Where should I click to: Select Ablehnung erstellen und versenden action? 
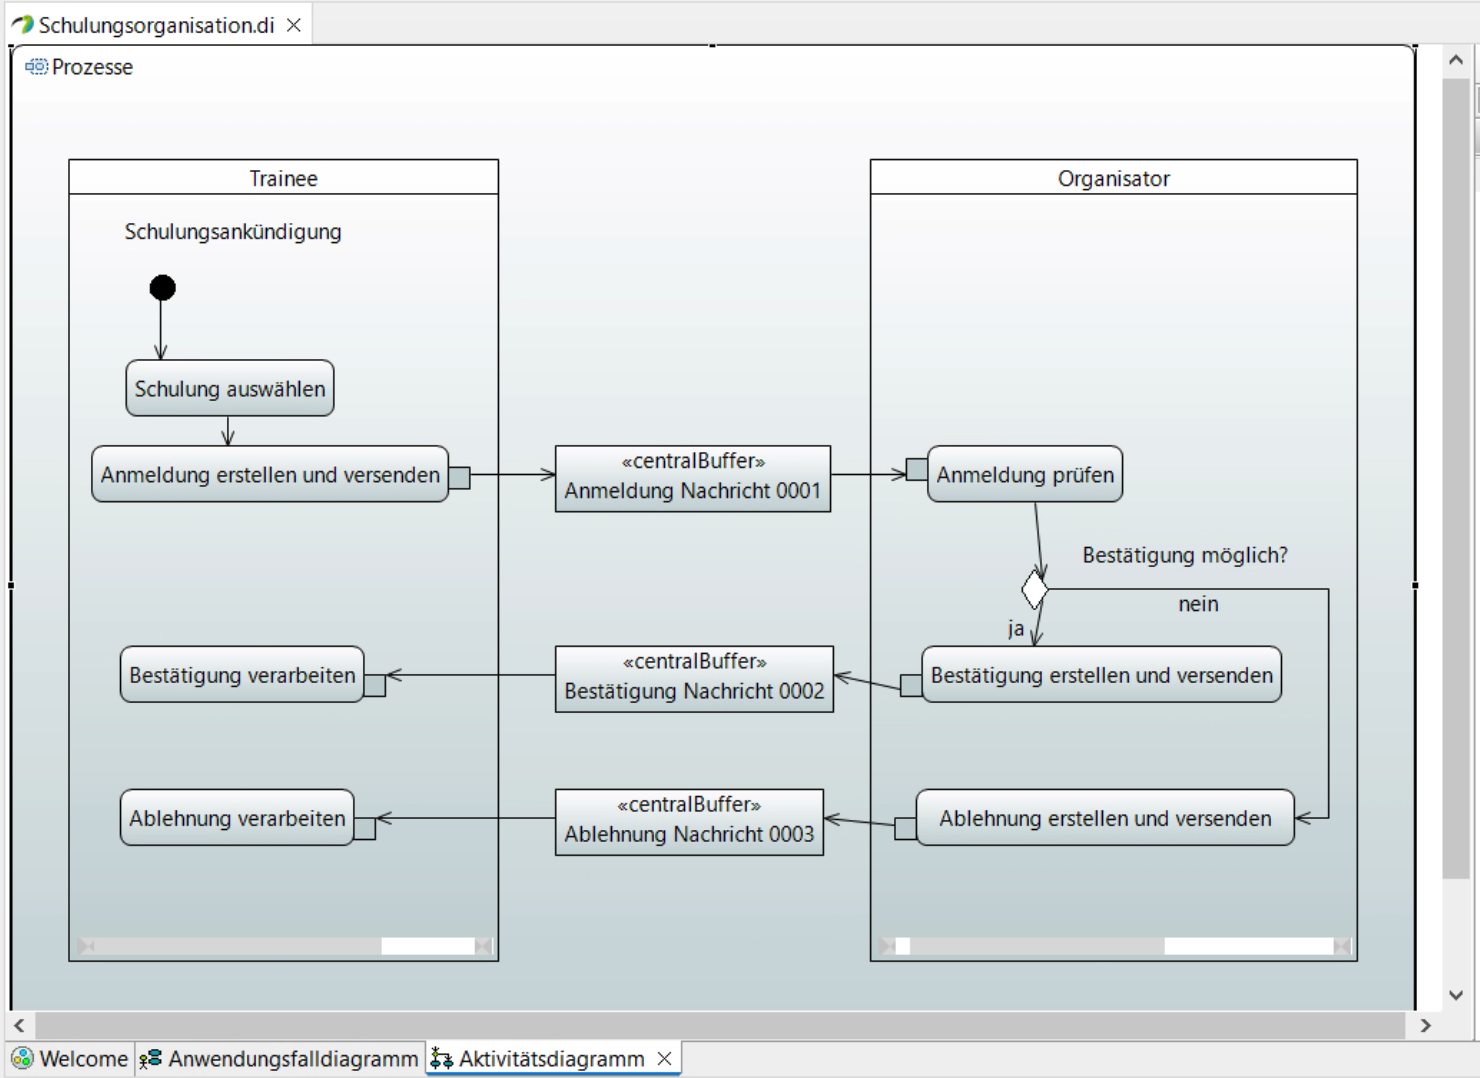(1105, 817)
